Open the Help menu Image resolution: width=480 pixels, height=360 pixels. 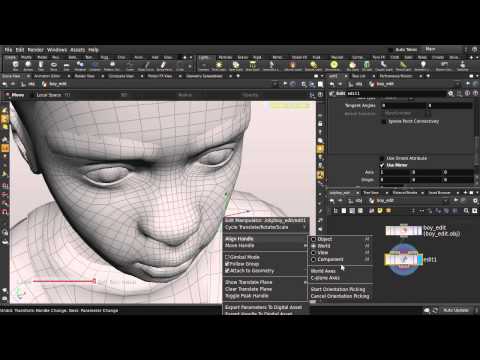click(x=93, y=50)
